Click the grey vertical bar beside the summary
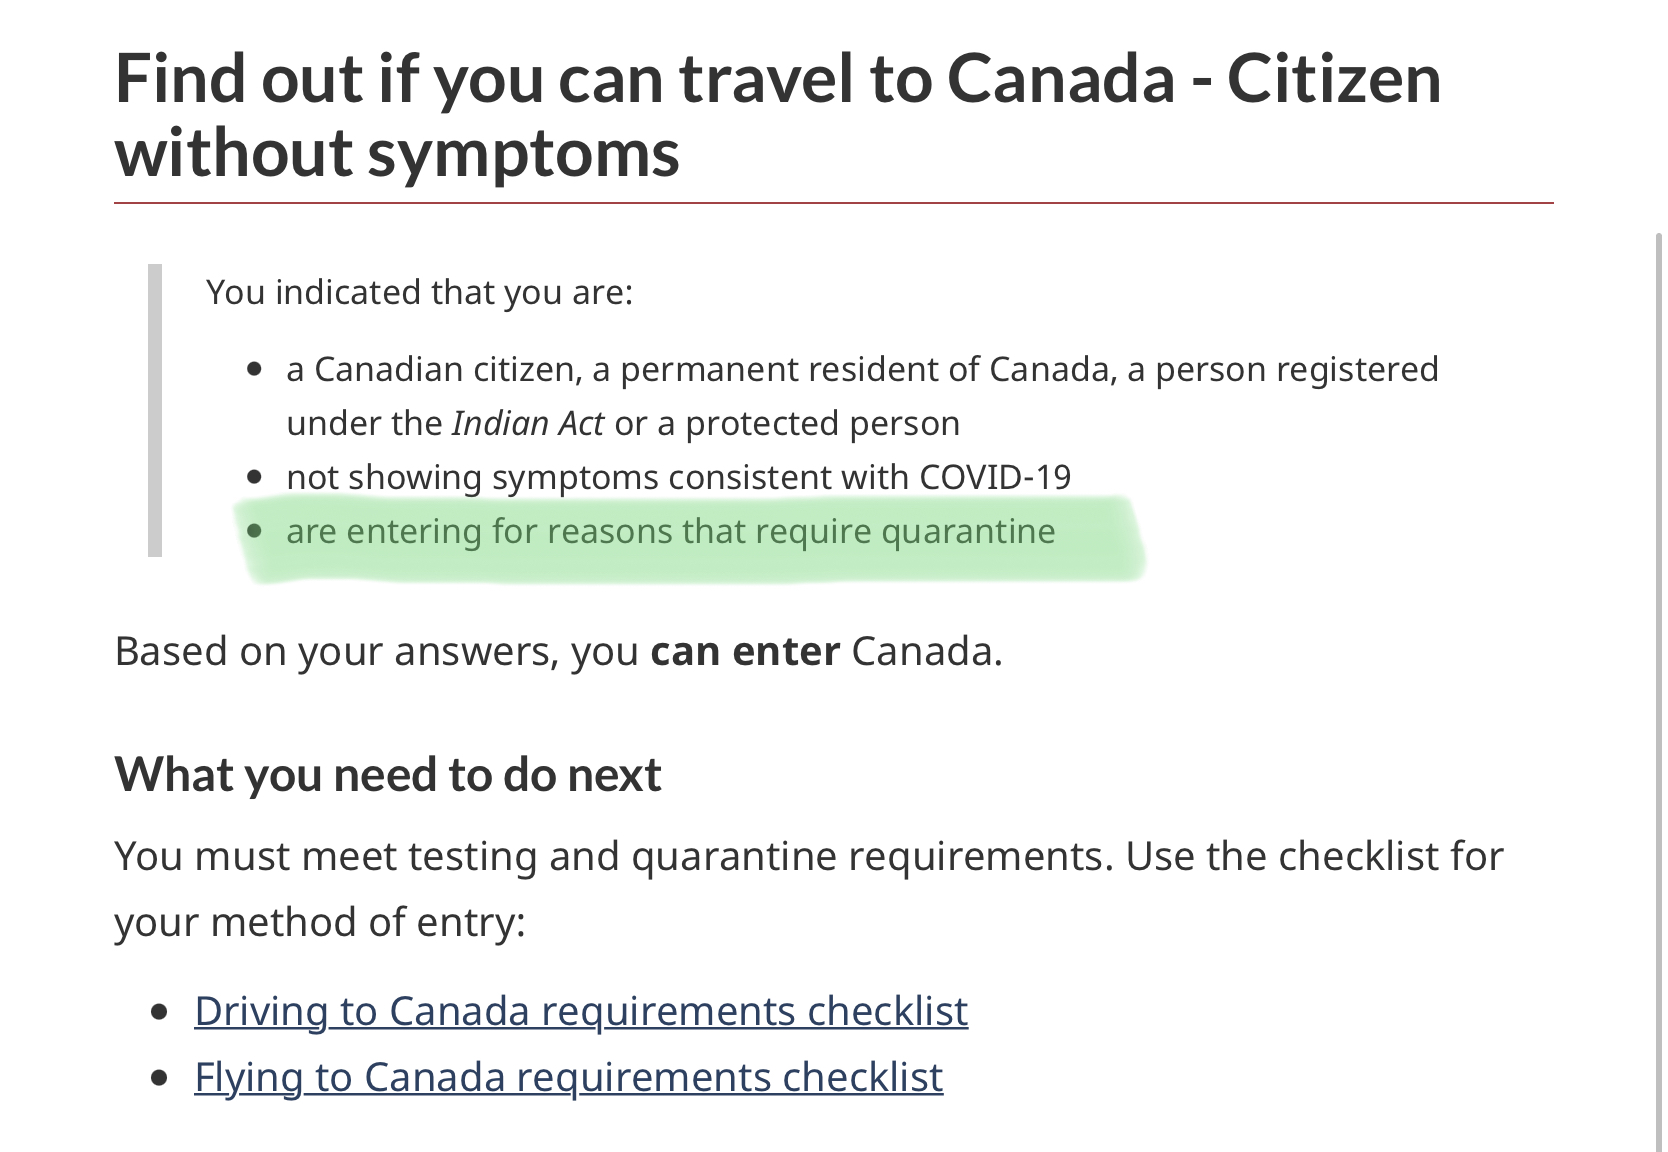The width and height of the screenshot is (1668, 1152). click(x=155, y=410)
